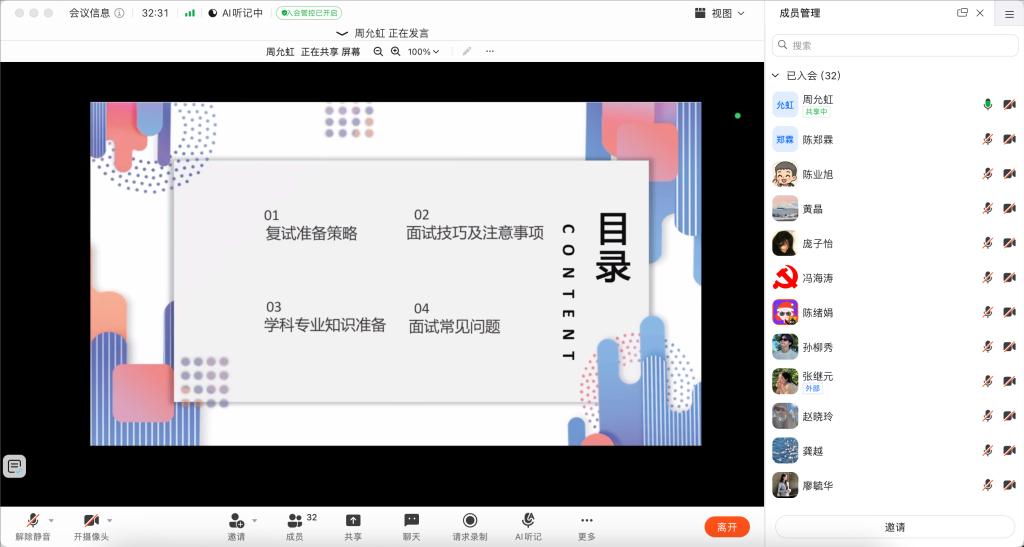The height and width of the screenshot is (547, 1024).
Task: Click the 离开 leave meeting button
Action: (727, 527)
